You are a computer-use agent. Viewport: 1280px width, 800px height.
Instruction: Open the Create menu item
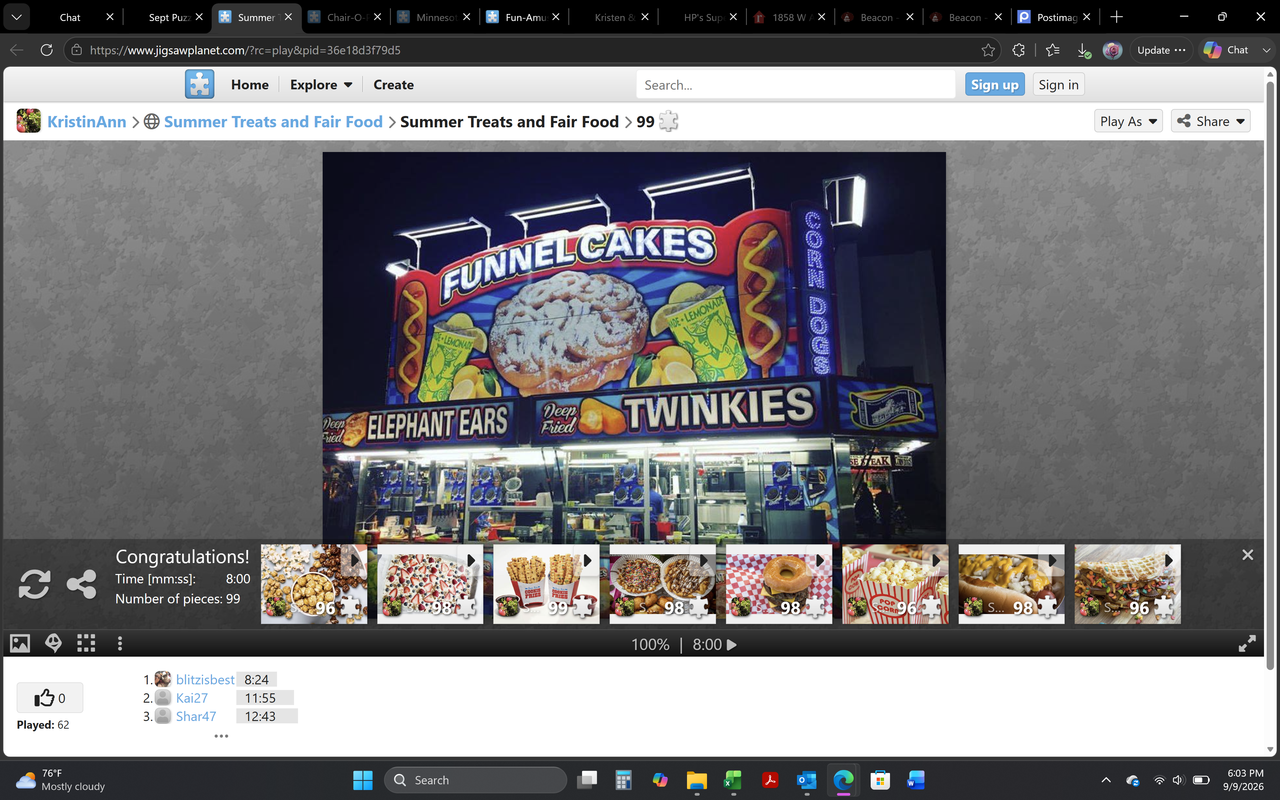[393, 85]
